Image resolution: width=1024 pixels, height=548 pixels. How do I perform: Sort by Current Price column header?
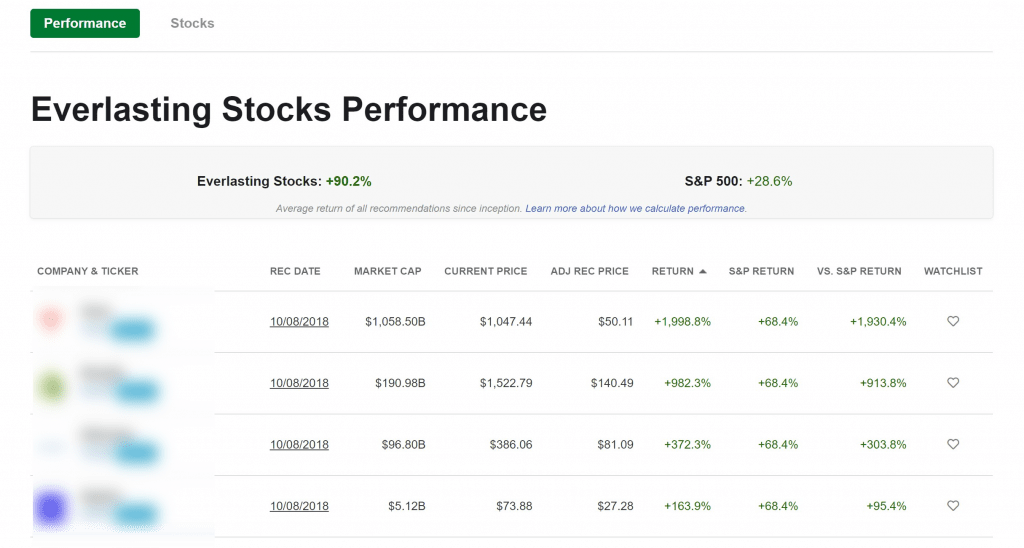pos(485,271)
